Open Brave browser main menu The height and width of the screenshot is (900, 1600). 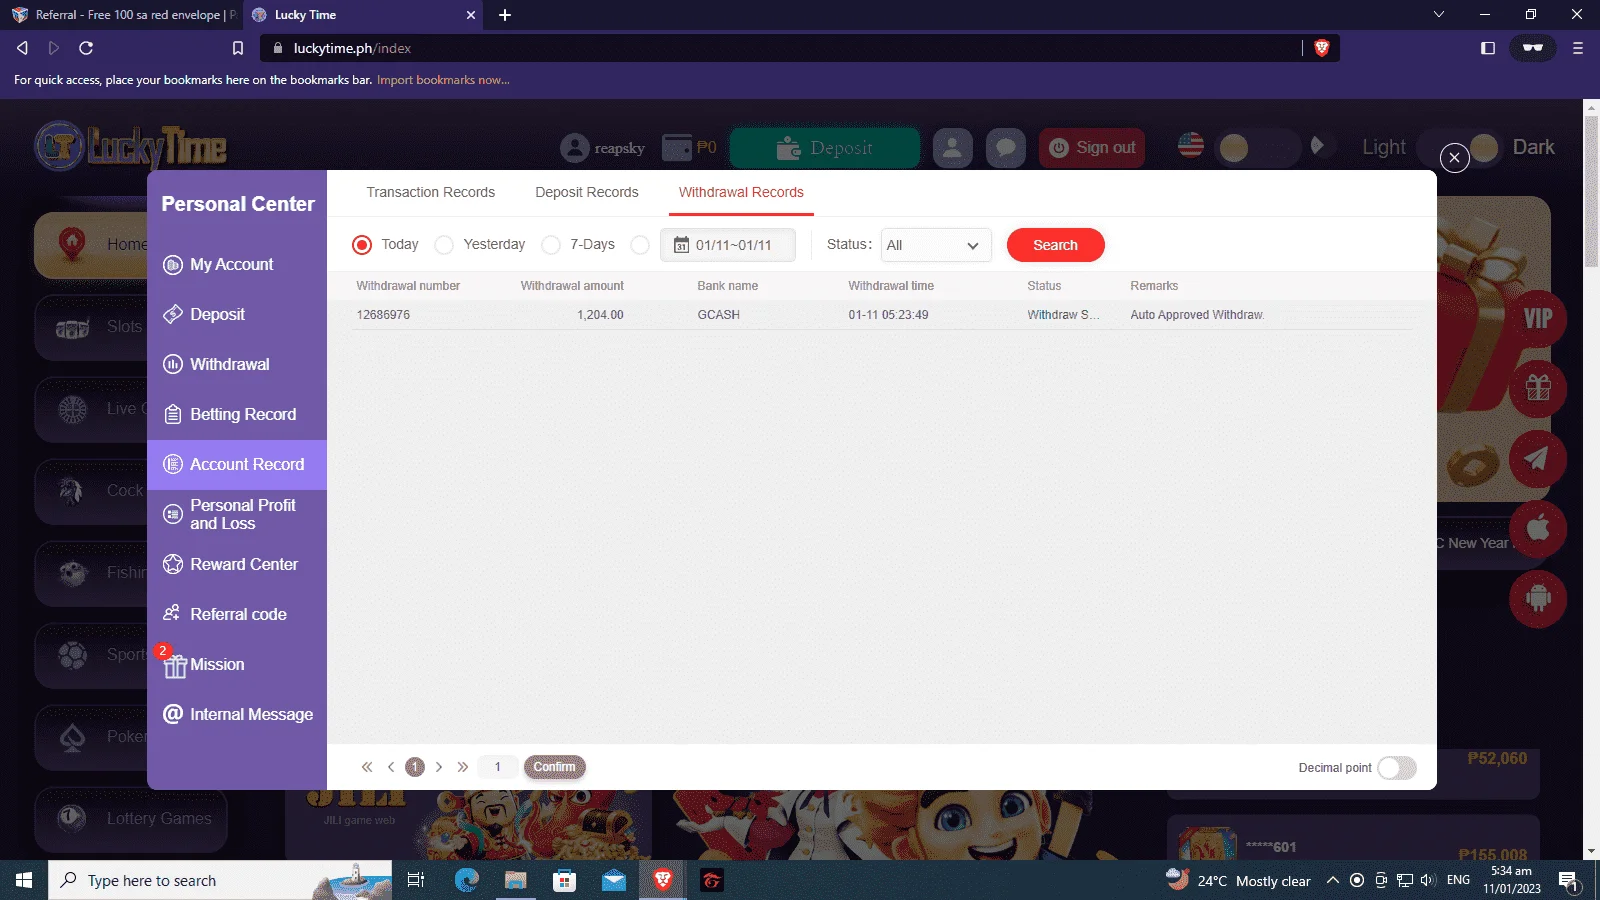coord(1578,48)
